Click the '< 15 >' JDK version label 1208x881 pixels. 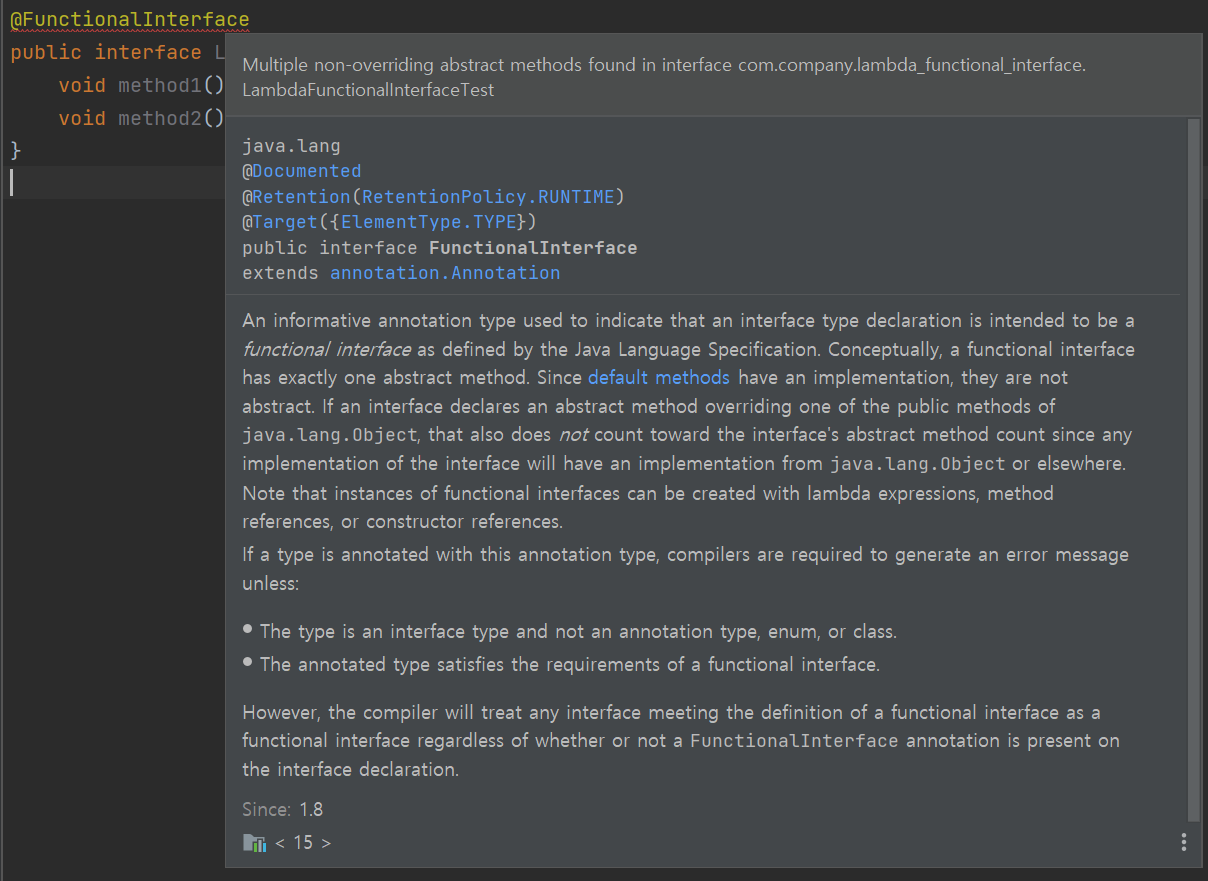click(x=303, y=843)
